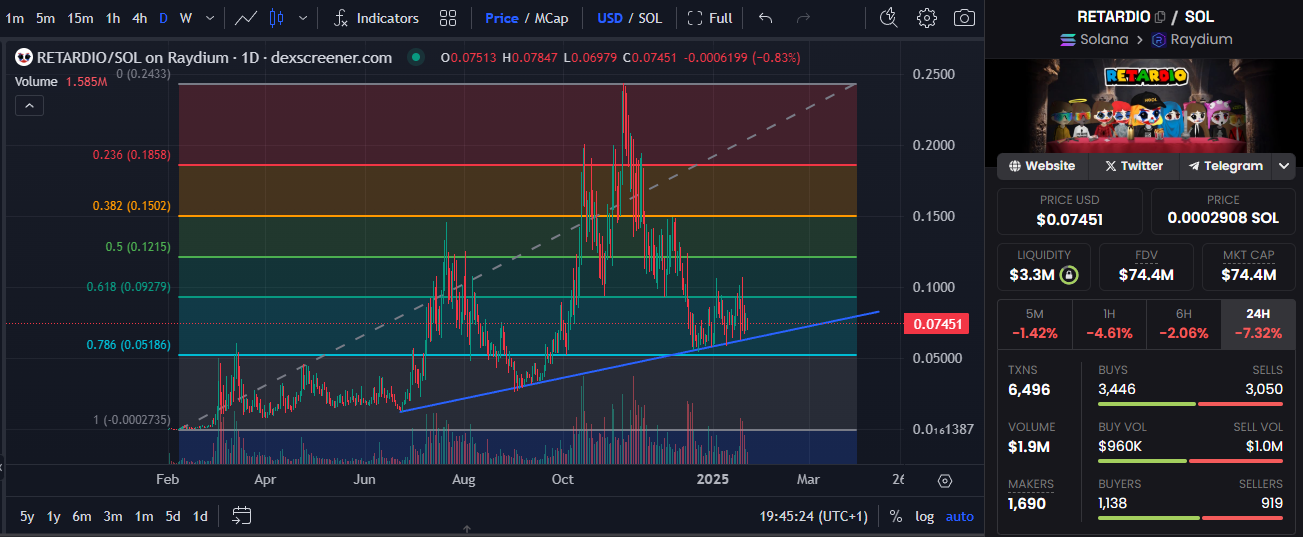The image size is (1303, 537).
Task: Open the layout grid selector icon
Action: [x=448, y=18]
